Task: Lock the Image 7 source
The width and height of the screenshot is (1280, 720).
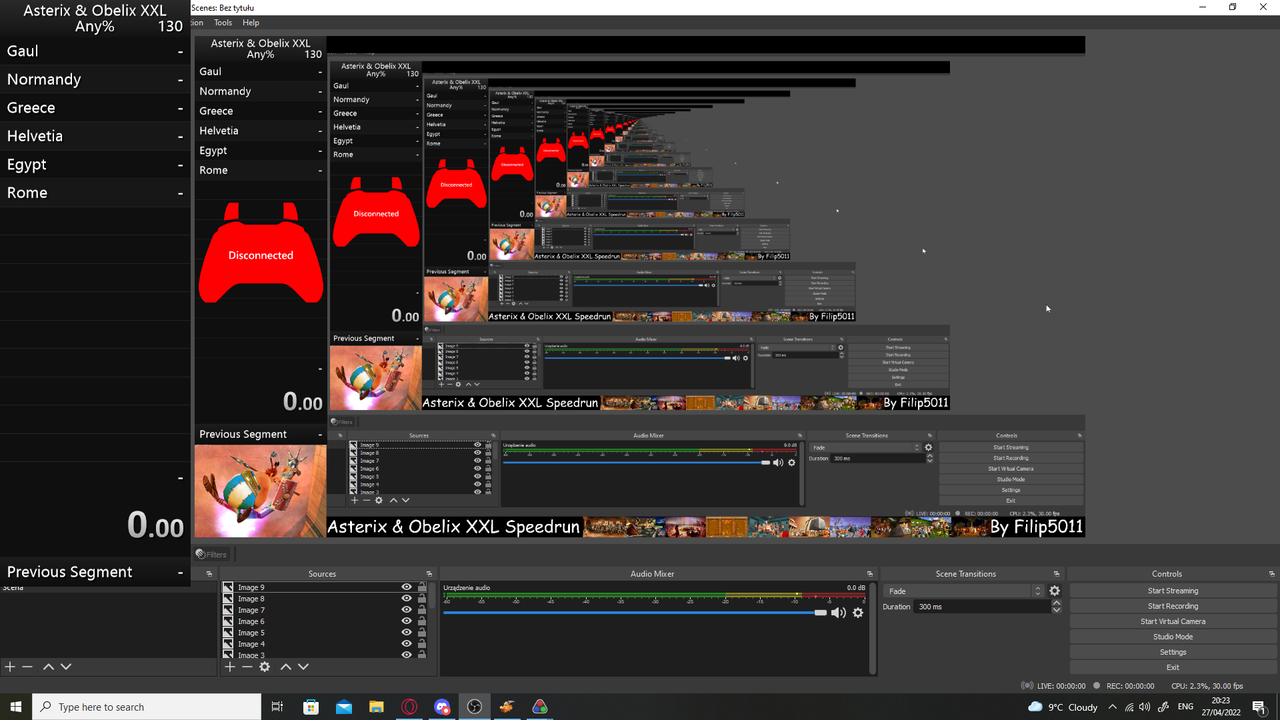Action: 422,610
